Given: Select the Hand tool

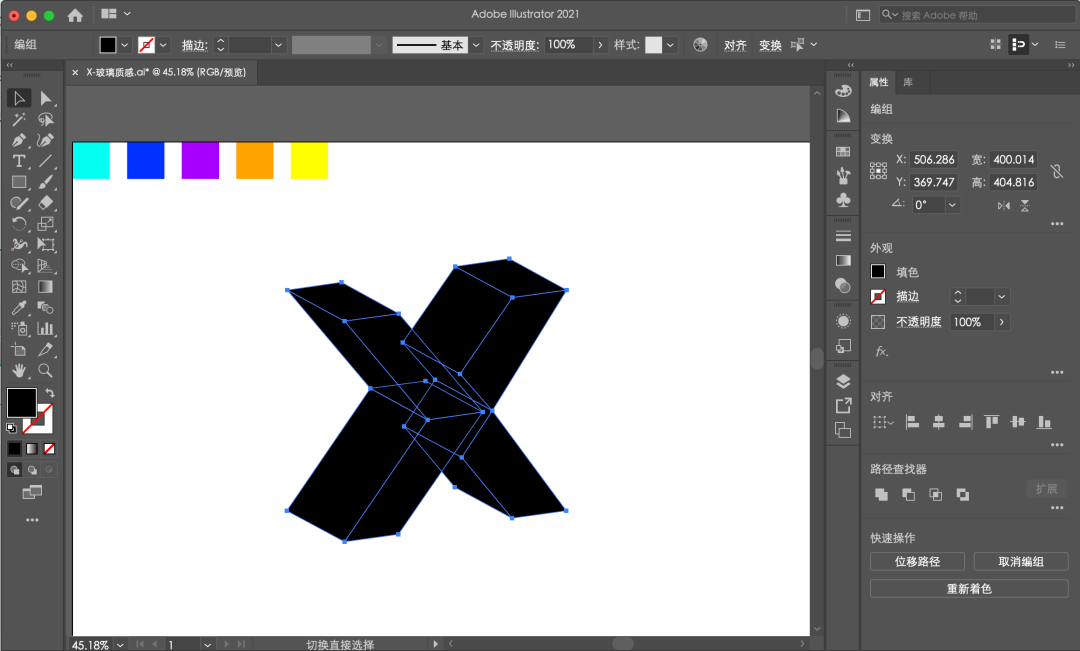Looking at the screenshot, I should [x=19, y=371].
